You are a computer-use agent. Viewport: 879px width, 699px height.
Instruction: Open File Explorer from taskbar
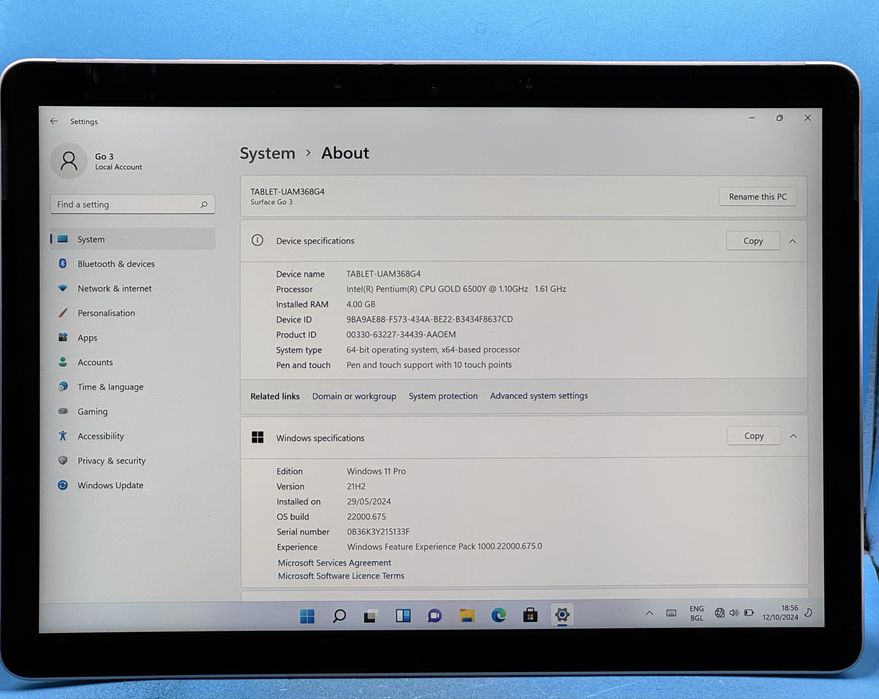click(x=466, y=615)
